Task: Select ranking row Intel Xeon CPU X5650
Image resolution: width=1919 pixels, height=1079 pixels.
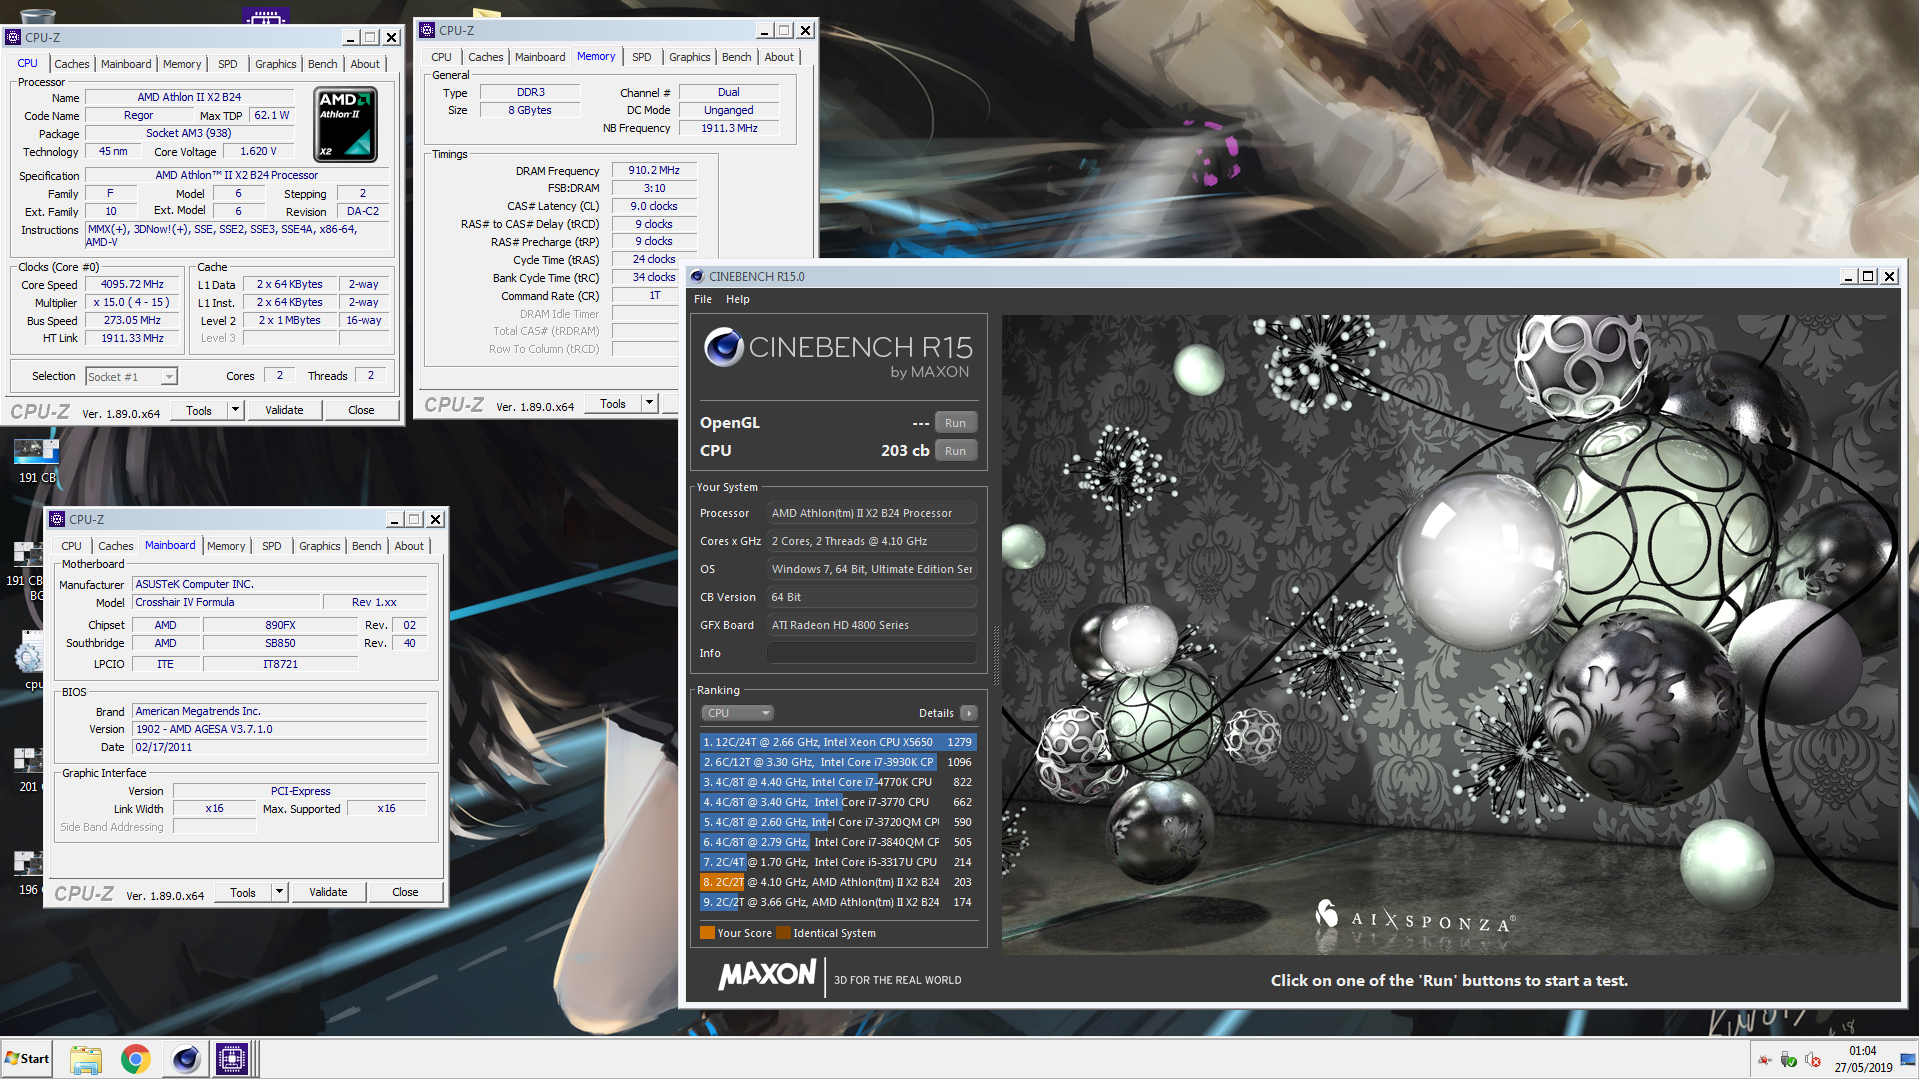Action: tap(838, 742)
